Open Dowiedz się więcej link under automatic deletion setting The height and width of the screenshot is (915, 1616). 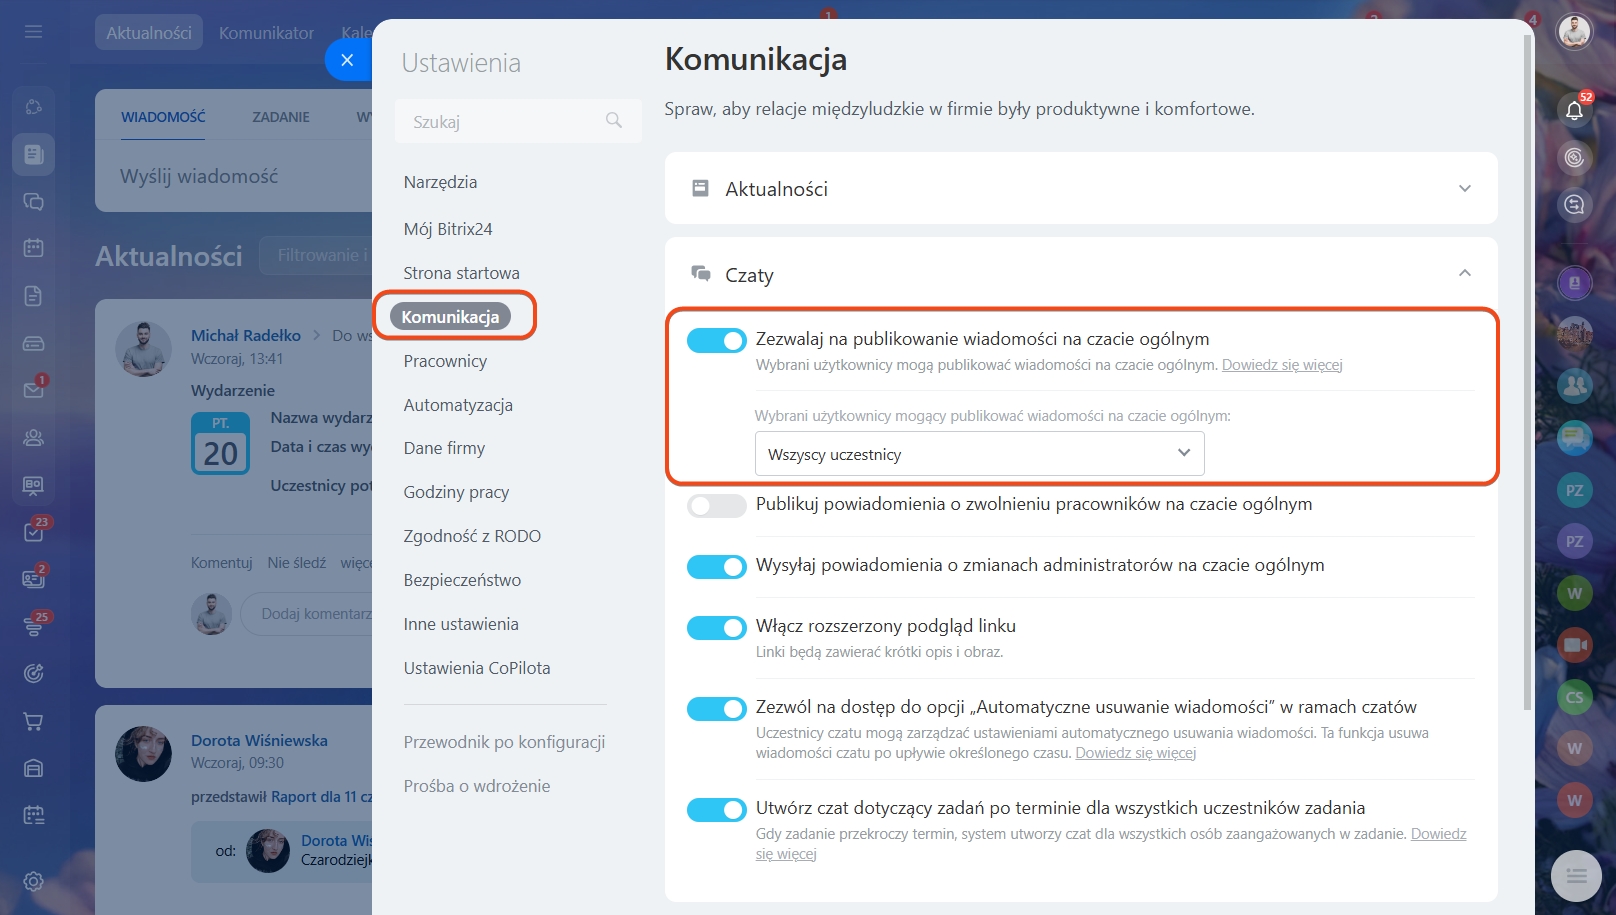[1135, 753]
